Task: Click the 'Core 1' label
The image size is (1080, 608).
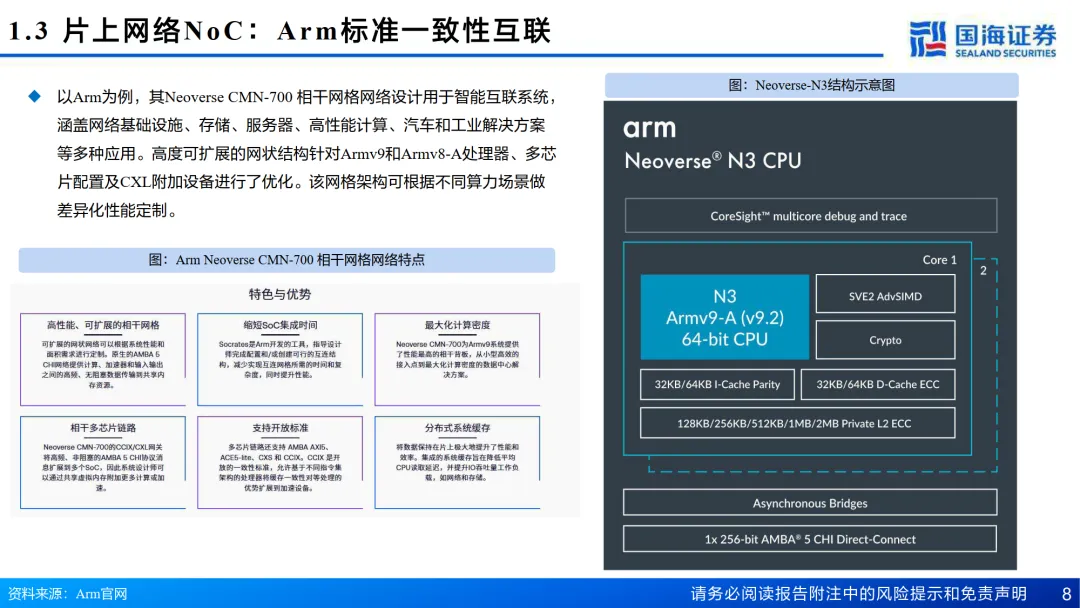Action: click(x=939, y=260)
